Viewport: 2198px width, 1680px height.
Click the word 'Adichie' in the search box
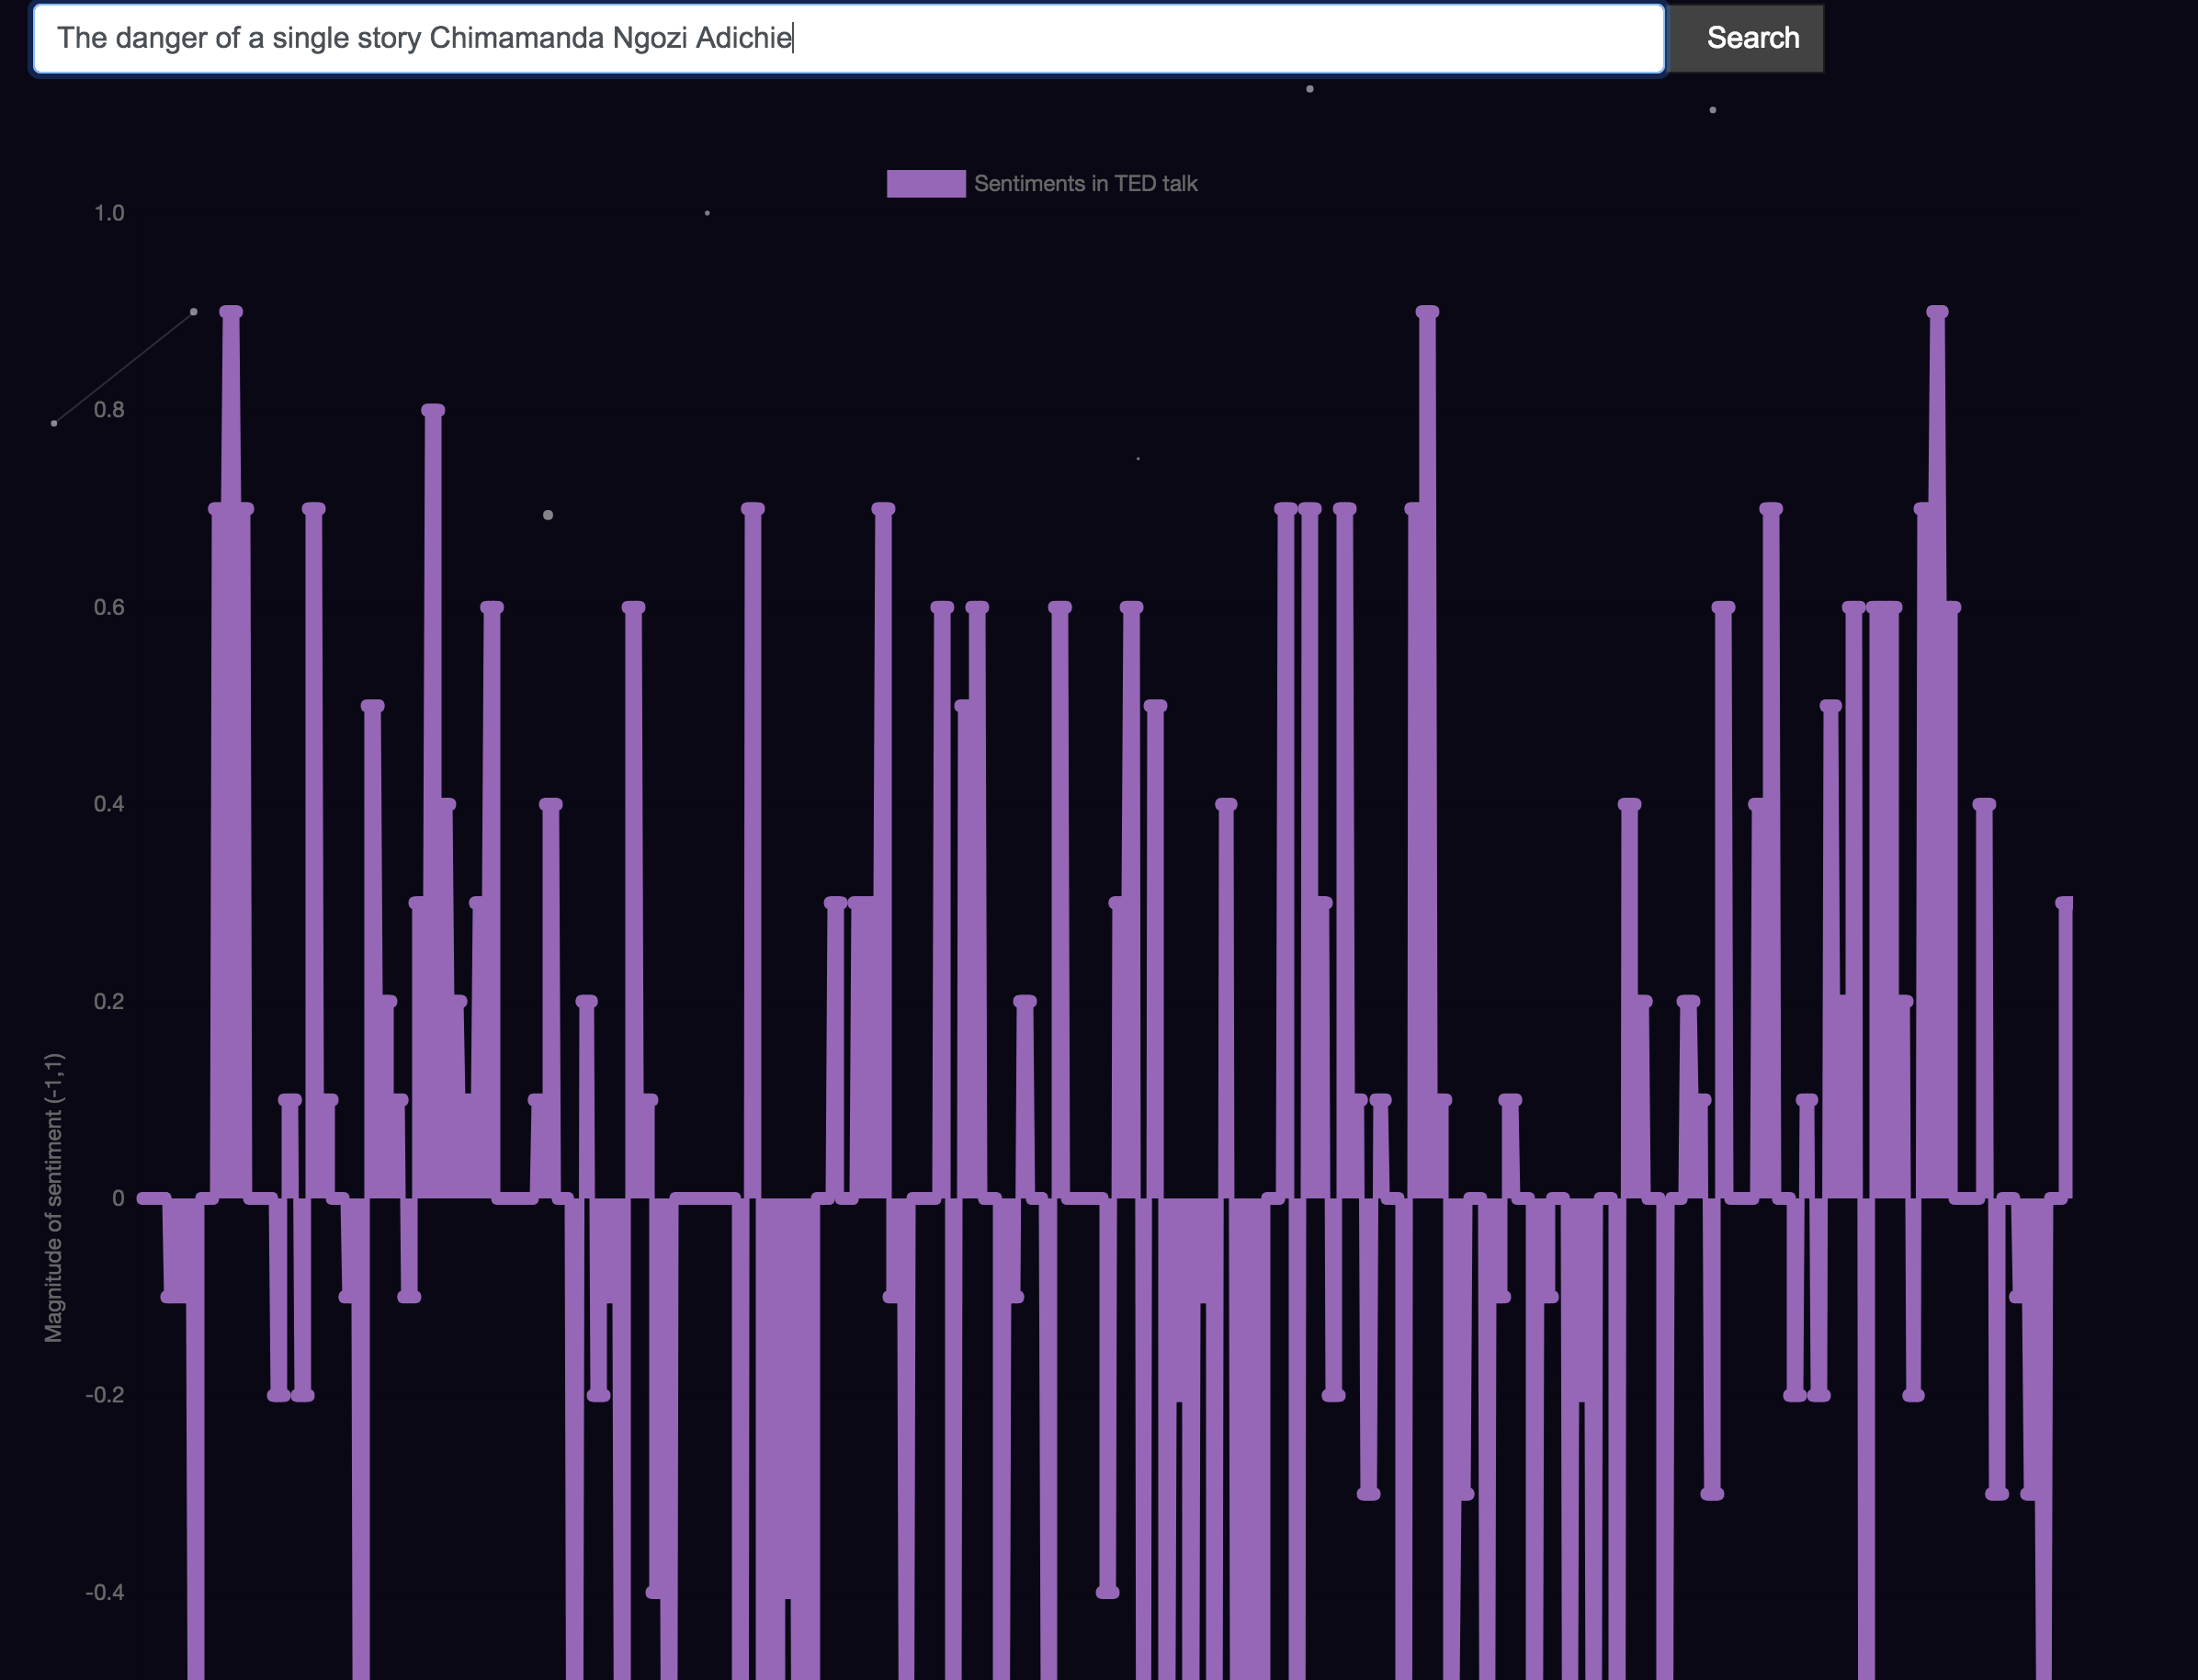[x=744, y=38]
